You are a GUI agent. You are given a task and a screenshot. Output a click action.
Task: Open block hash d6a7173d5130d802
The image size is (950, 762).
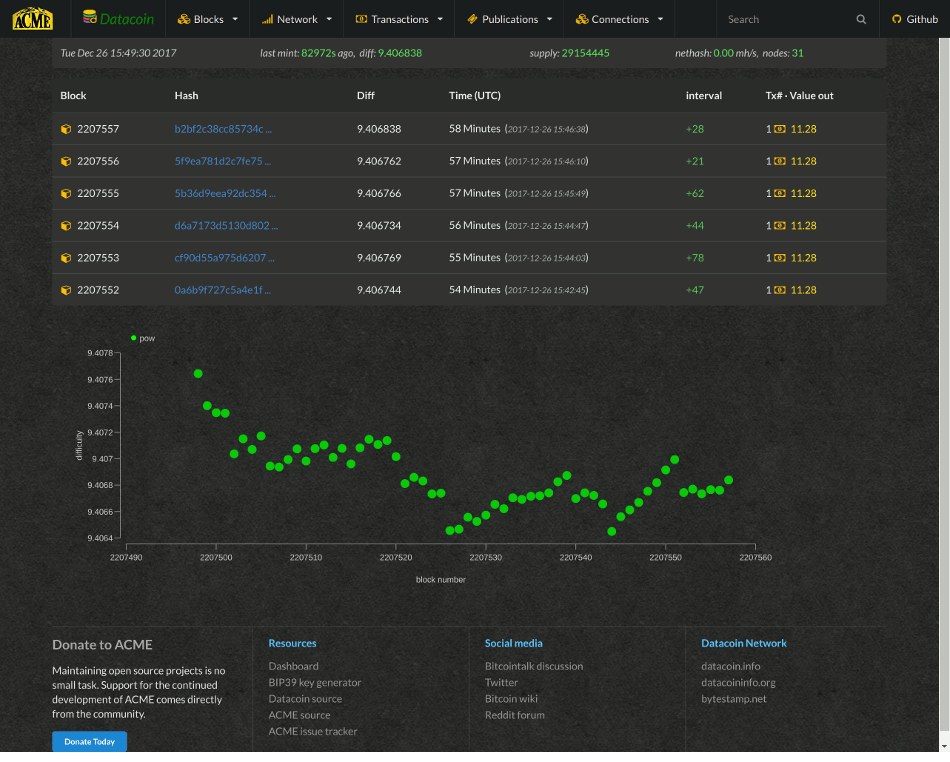226,225
